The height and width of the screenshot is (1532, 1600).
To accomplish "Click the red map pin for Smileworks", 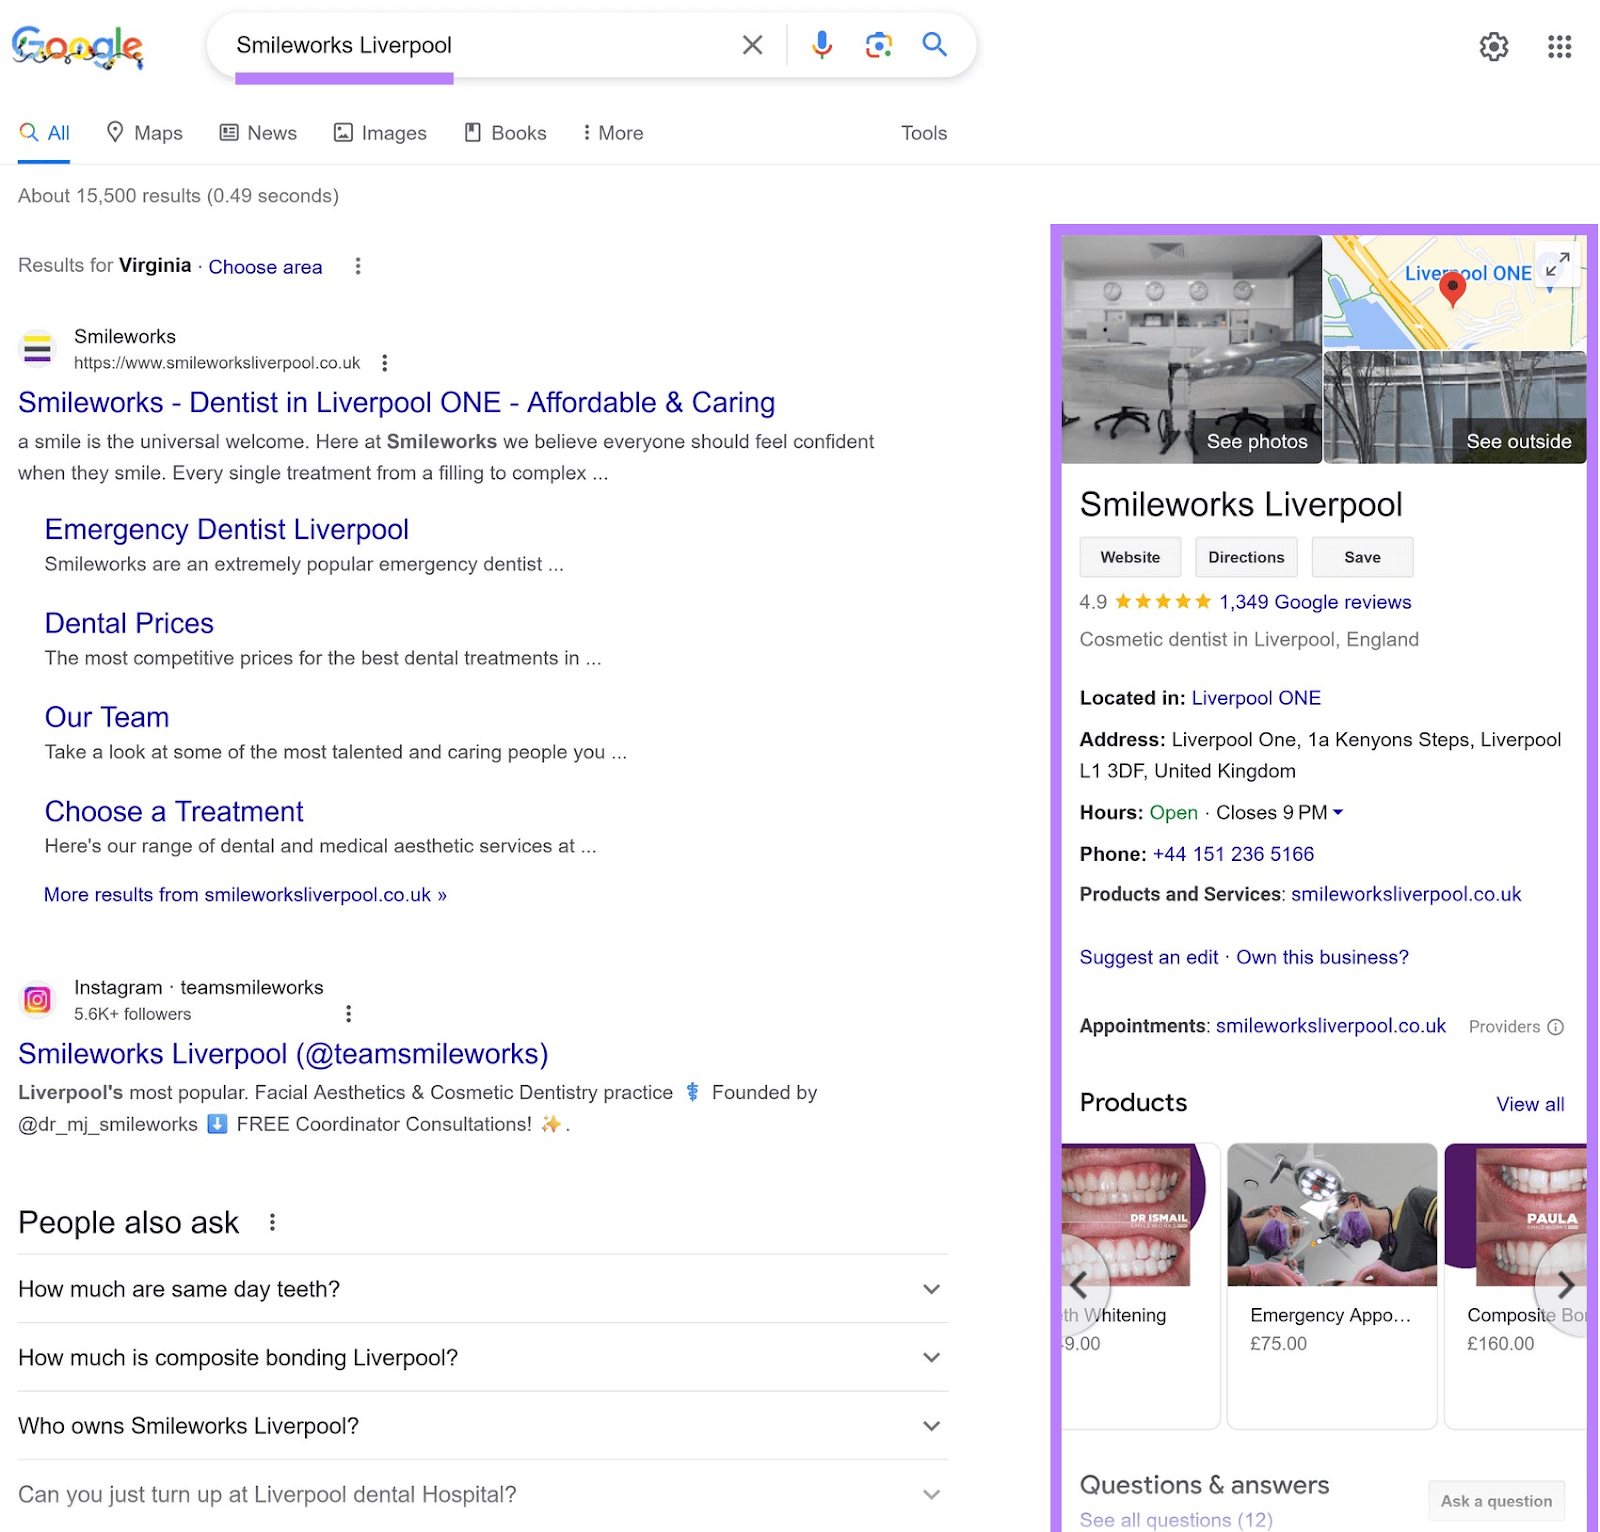I will [1452, 288].
